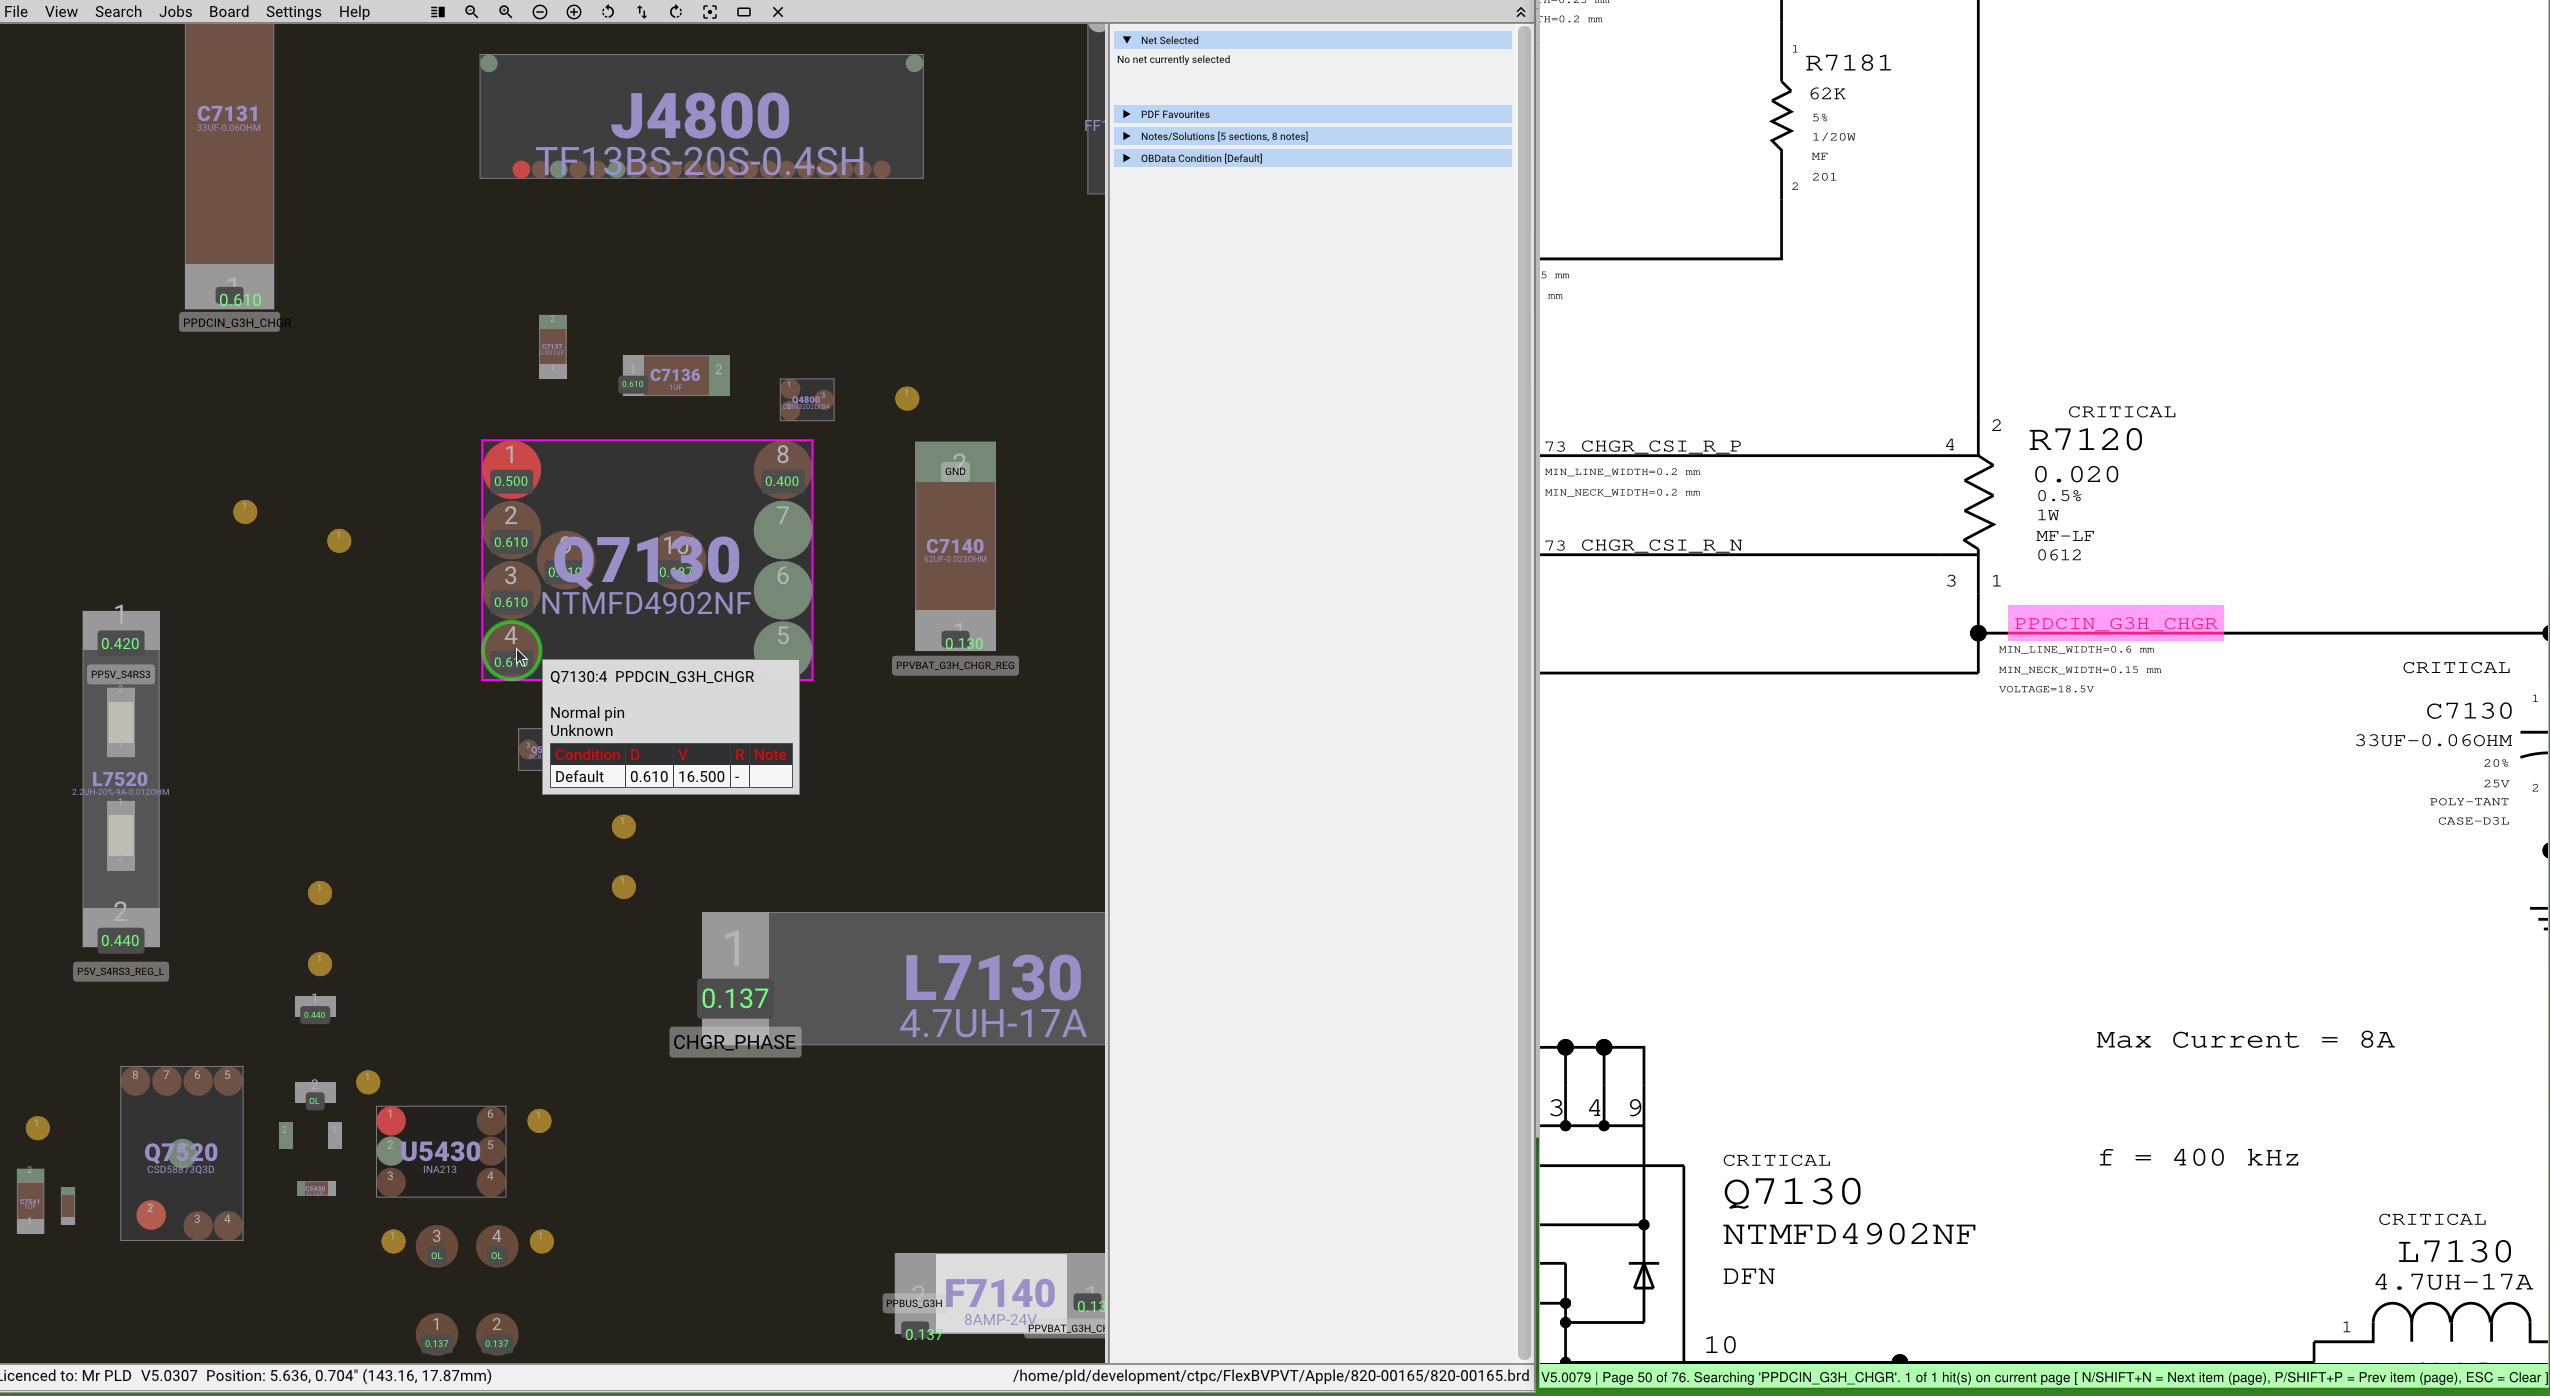
Task: Click C7130 capacitor label in schematic
Action: pyautogui.click(x=2469, y=711)
